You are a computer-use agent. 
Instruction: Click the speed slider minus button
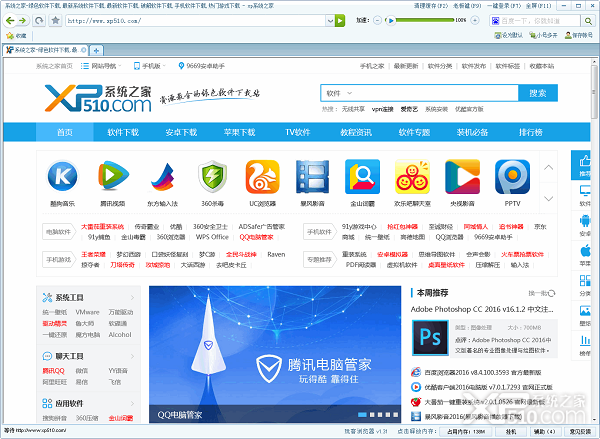click(377, 20)
